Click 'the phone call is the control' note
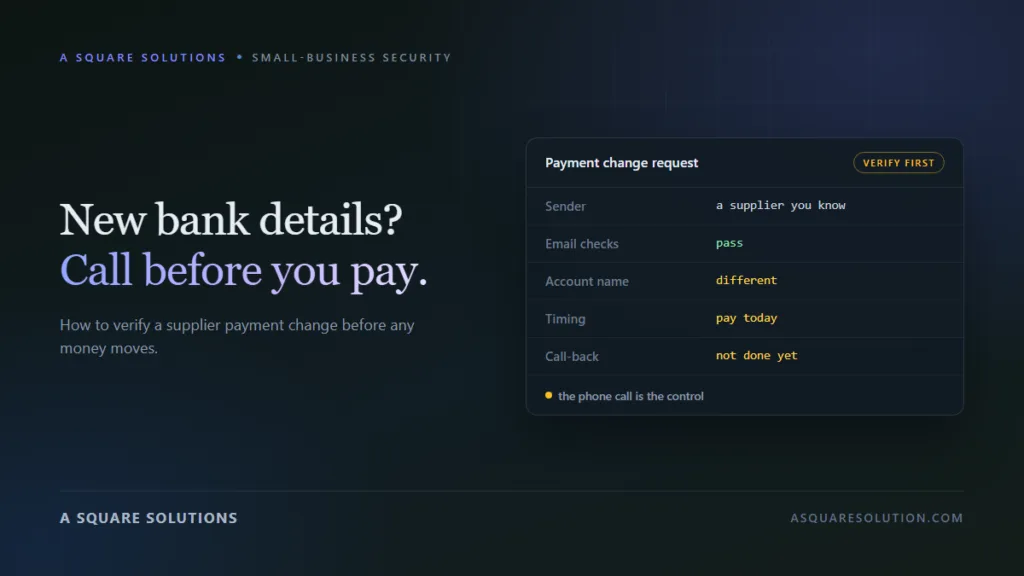Image resolution: width=1024 pixels, height=576 pixels. click(631, 396)
